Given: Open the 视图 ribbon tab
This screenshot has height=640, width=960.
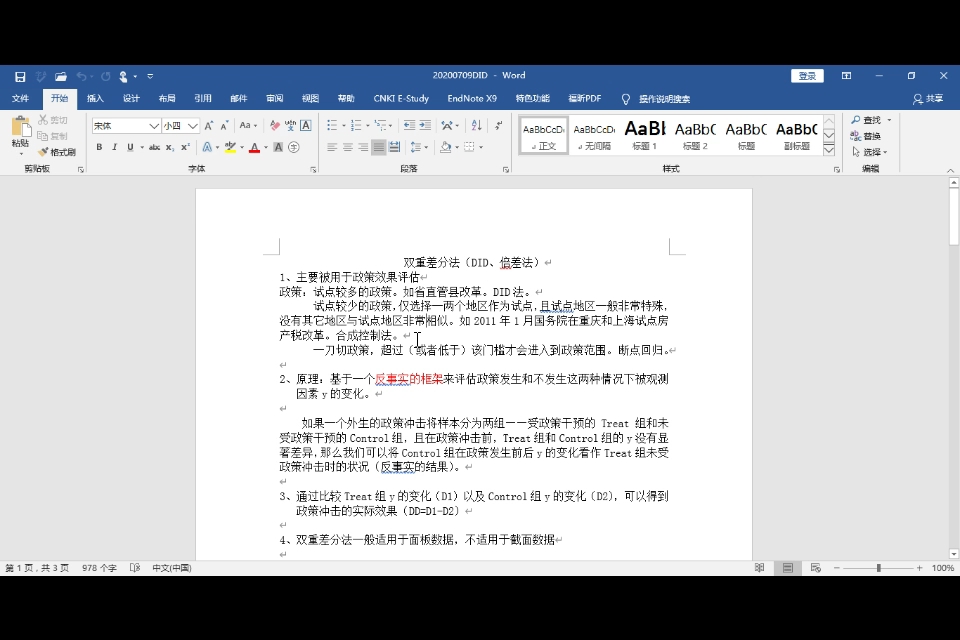Looking at the screenshot, I should tap(310, 98).
